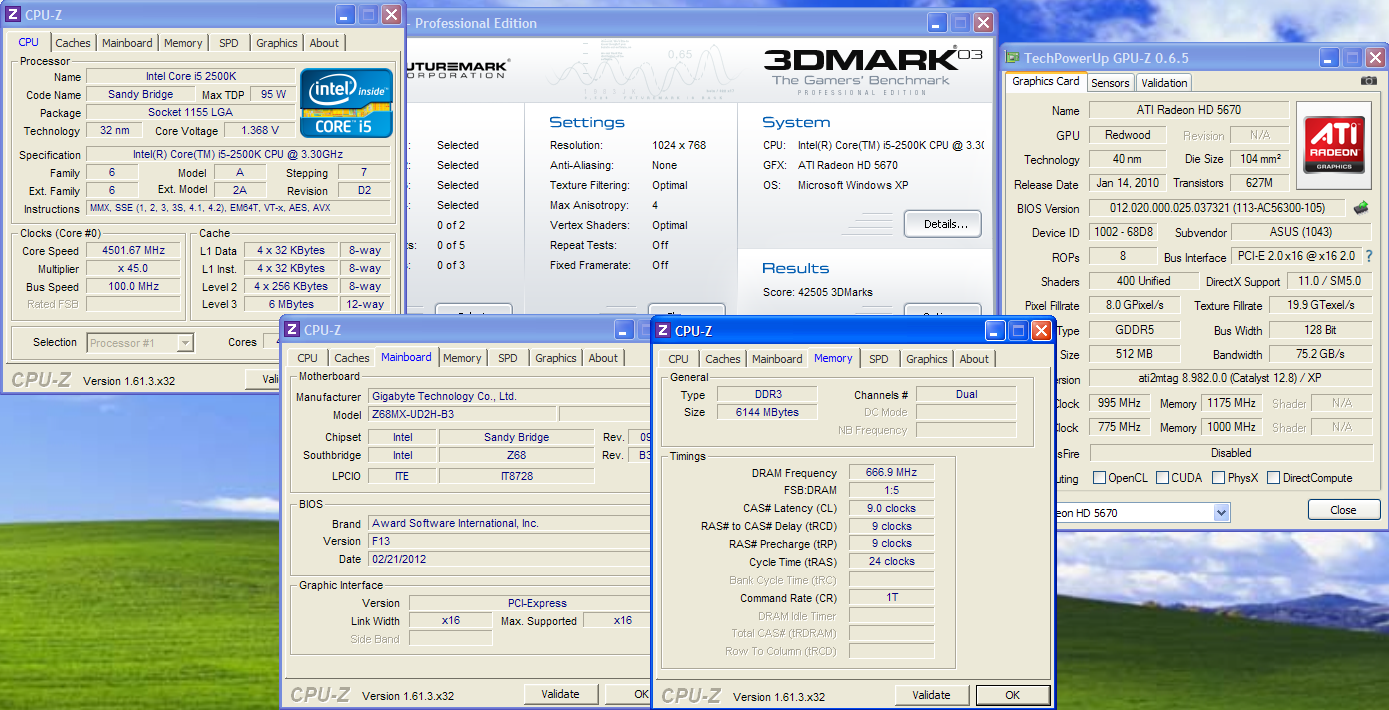Viewport: 1389px width, 710px height.
Task: Open the Graphics tab in the CPU-Z Memory window
Action: click(x=926, y=359)
